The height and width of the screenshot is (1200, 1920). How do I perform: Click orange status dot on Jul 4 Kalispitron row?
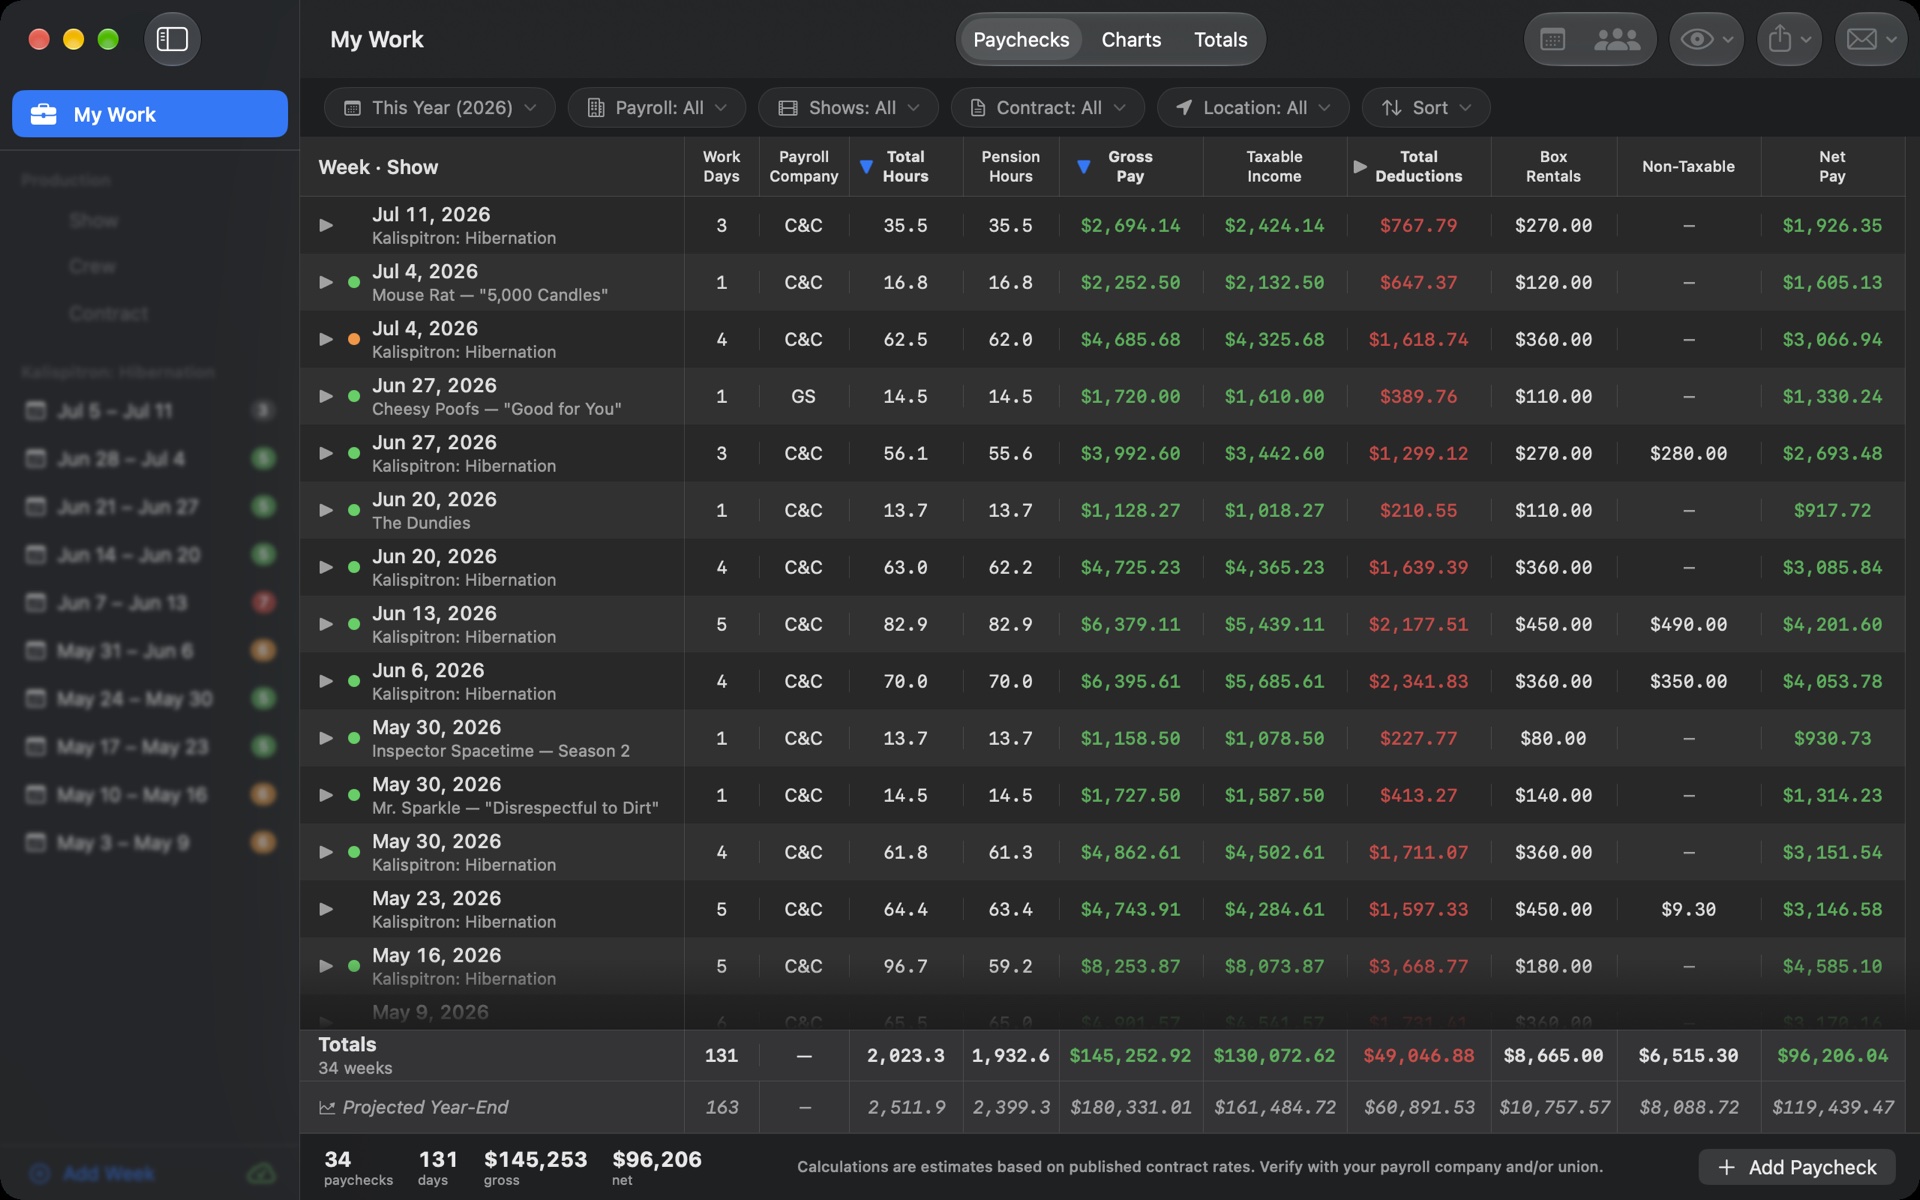point(354,339)
